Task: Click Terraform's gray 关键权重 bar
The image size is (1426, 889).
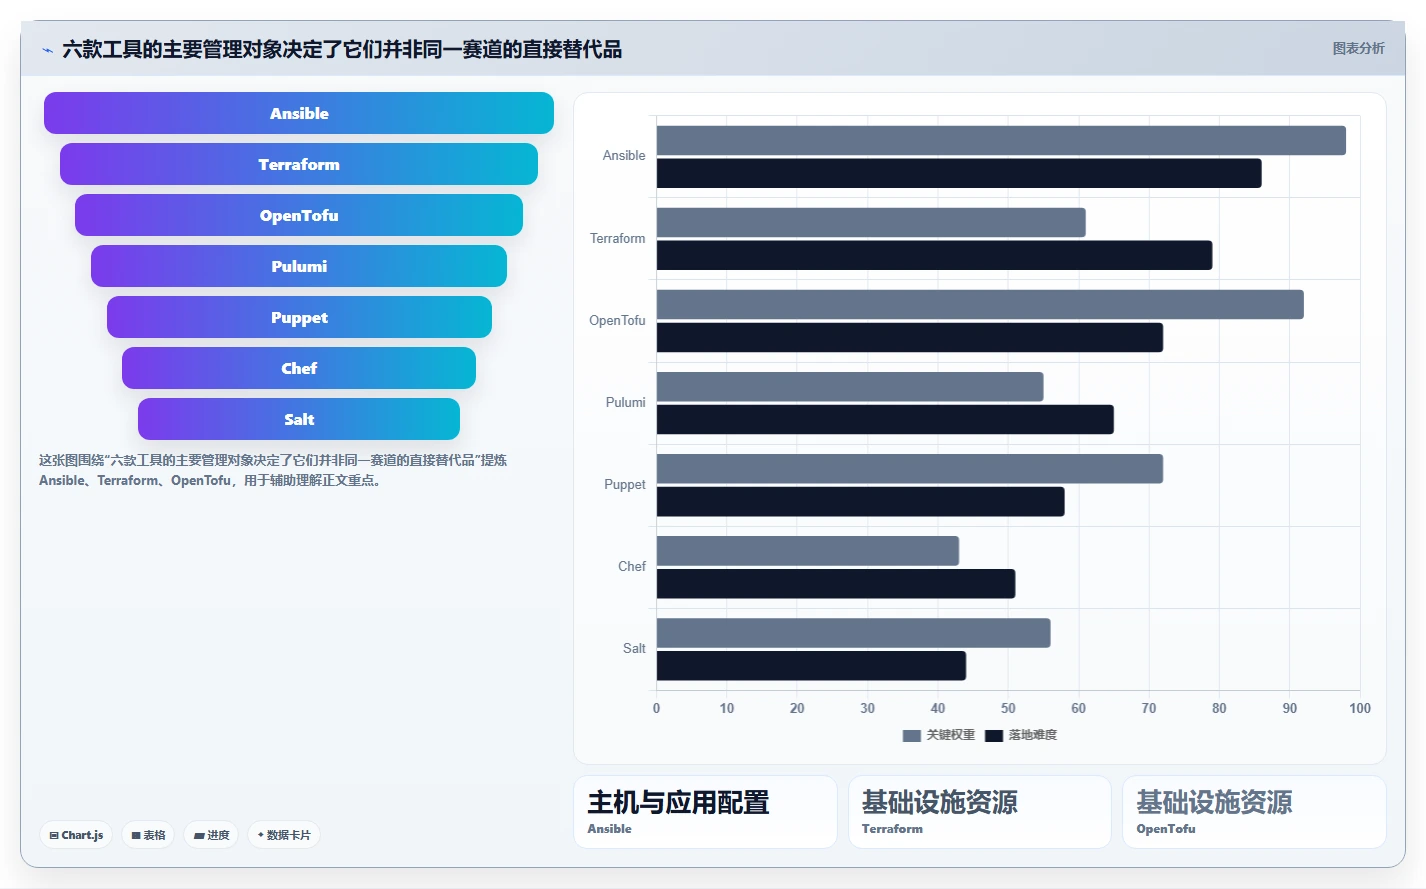Action: pos(871,222)
